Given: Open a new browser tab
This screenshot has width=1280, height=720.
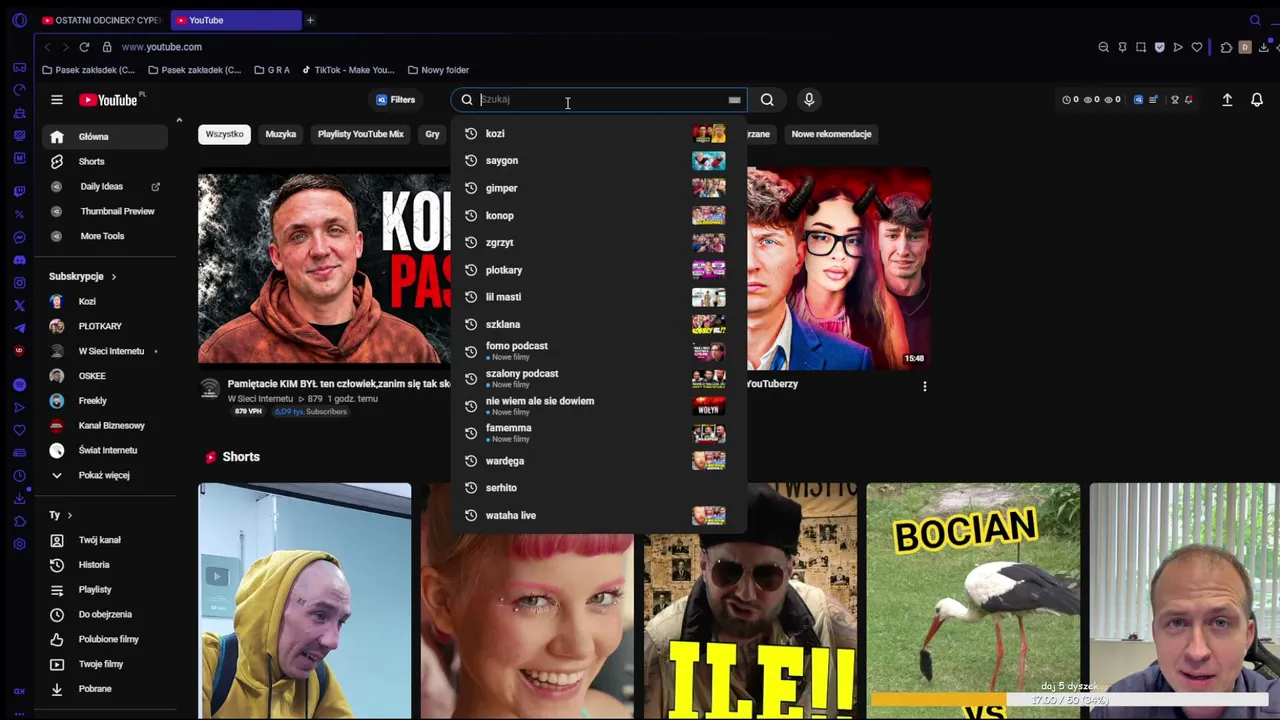Looking at the screenshot, I should pos(310,20).
